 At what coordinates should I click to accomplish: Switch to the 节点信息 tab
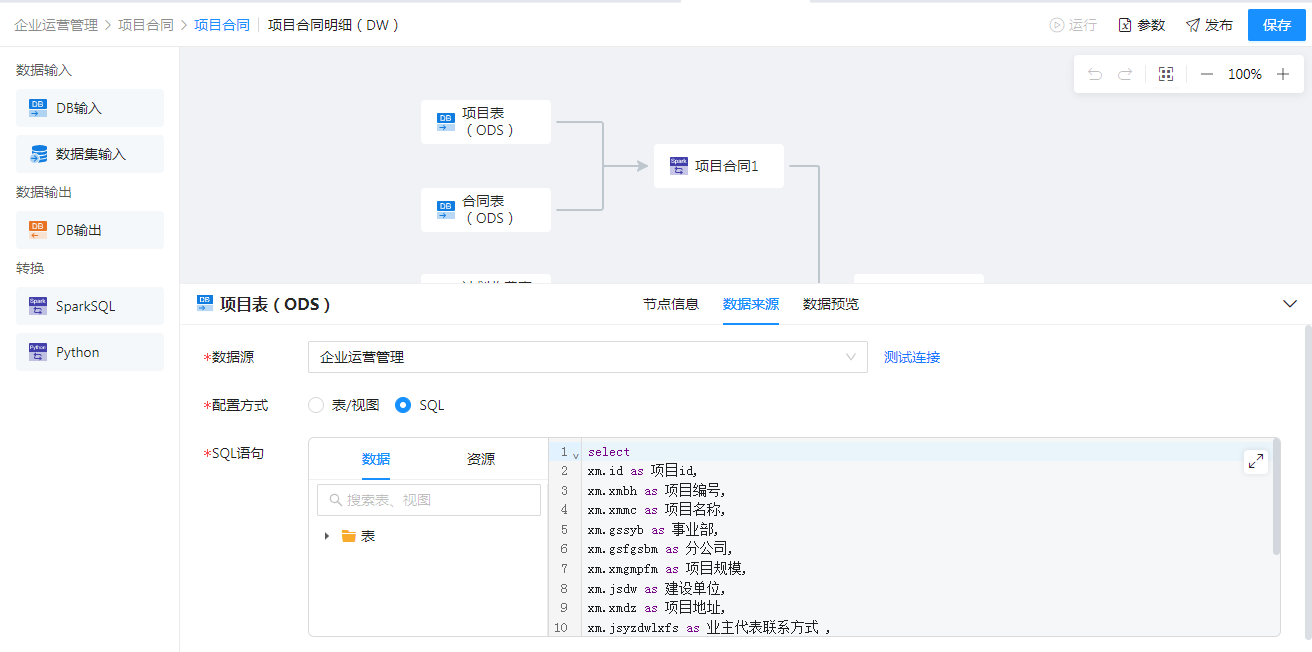671,304
